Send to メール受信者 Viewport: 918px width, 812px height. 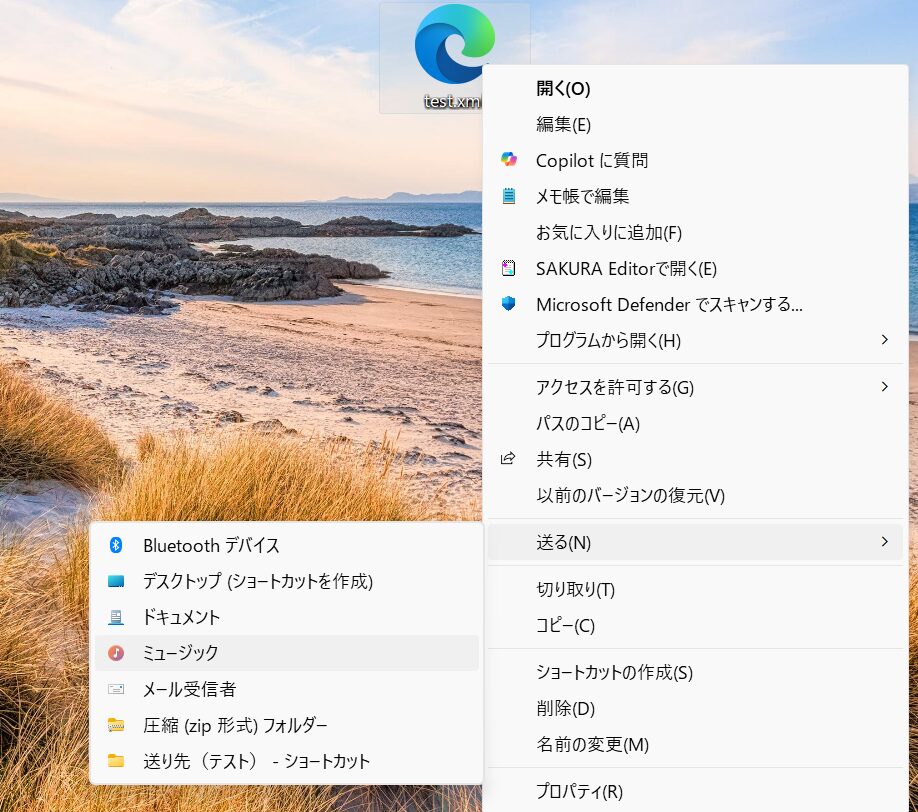coord(287,689)
